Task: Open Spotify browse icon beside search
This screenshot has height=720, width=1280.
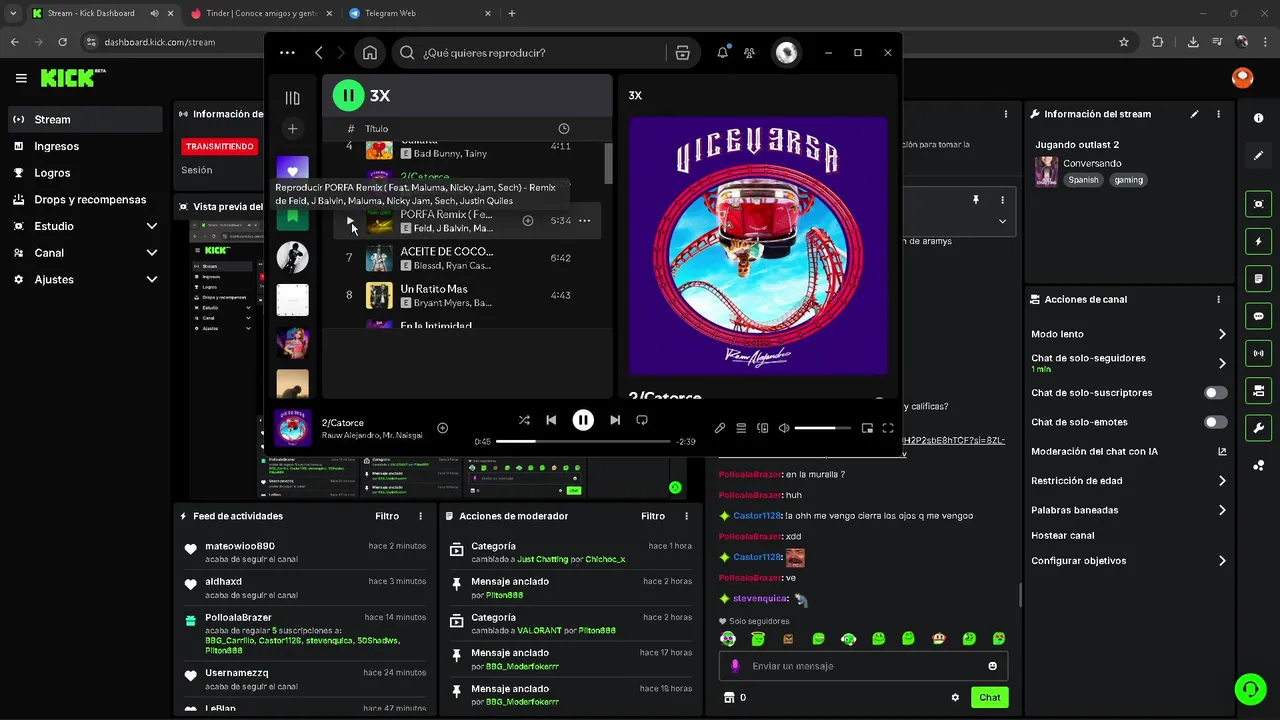Action: [683, 53]
